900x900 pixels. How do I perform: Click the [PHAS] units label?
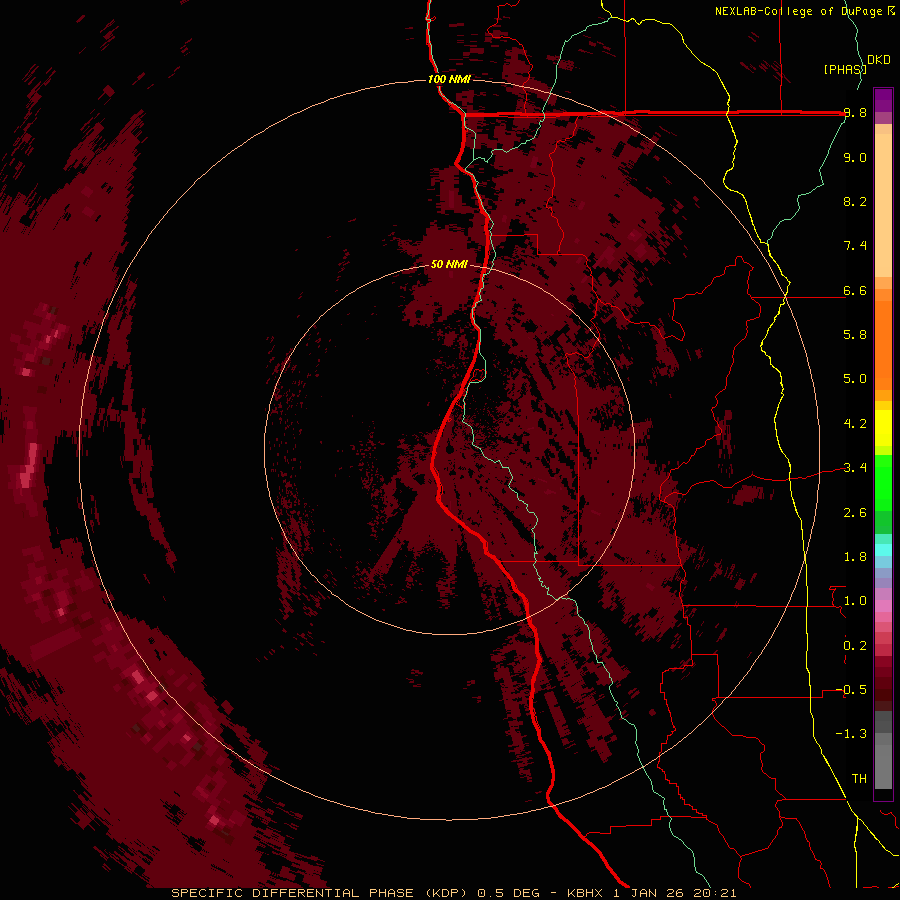click(845, 69)
